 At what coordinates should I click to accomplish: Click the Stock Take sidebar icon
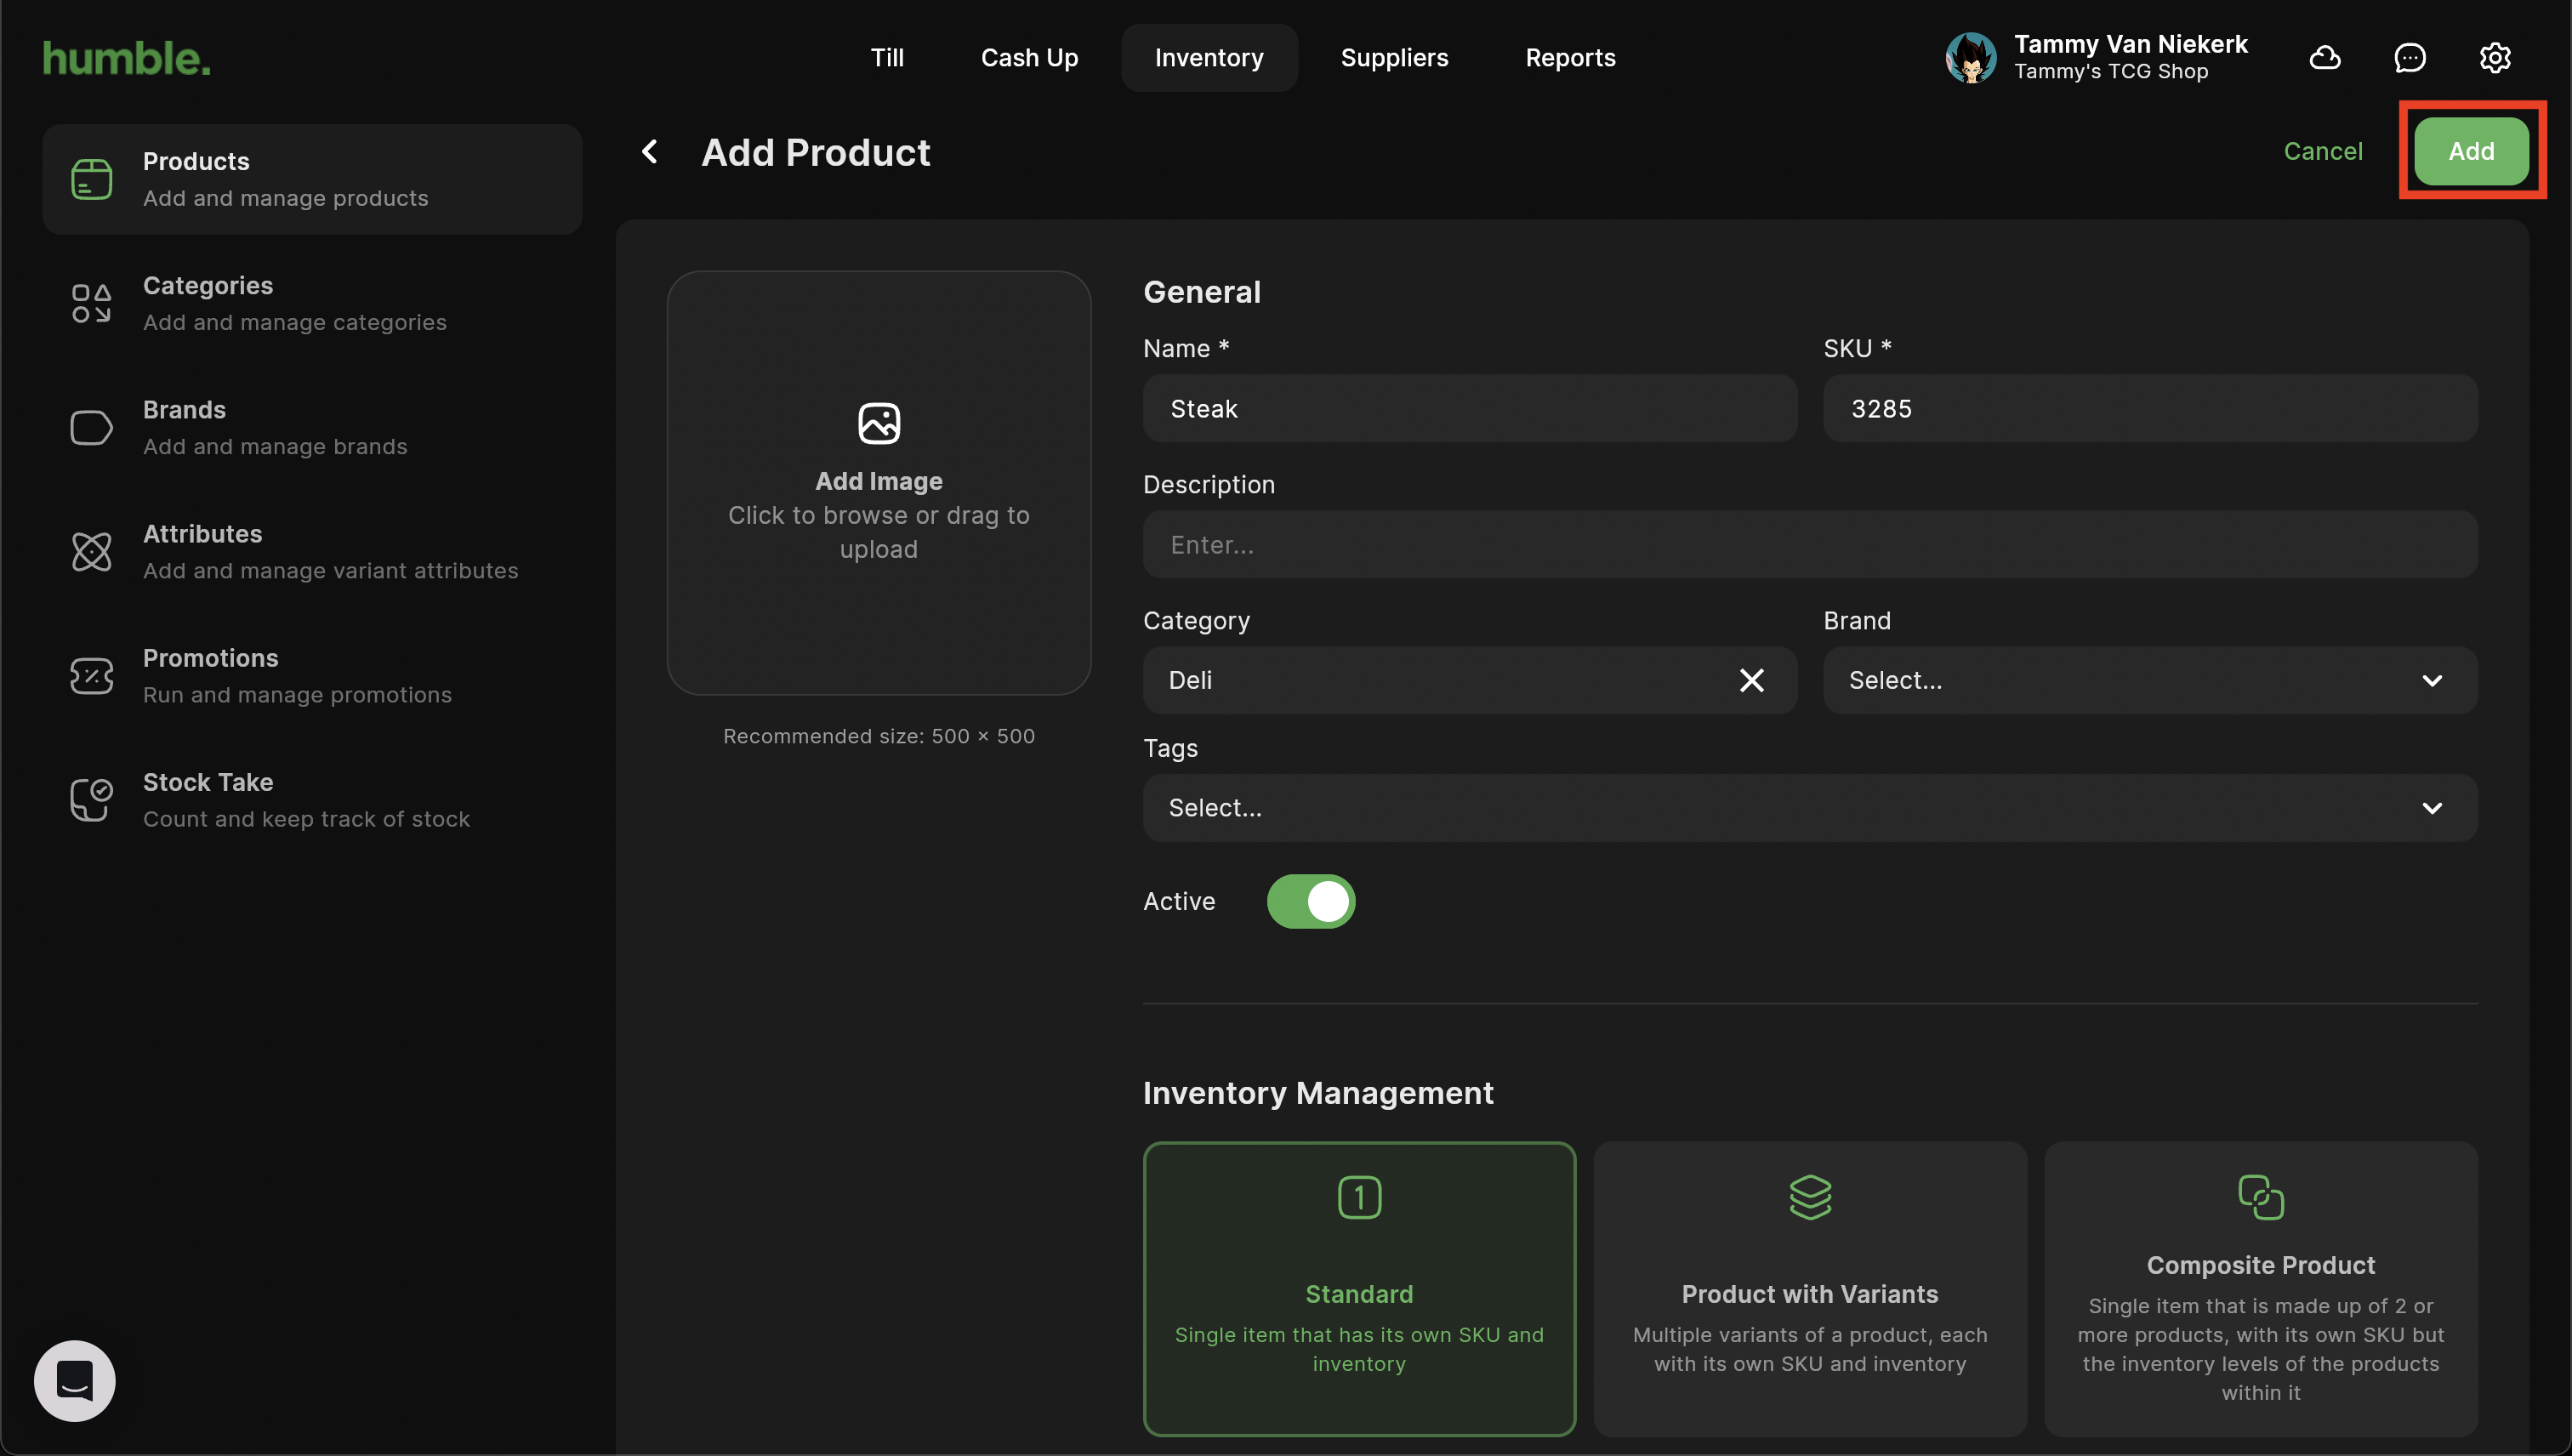click(91, 800)
